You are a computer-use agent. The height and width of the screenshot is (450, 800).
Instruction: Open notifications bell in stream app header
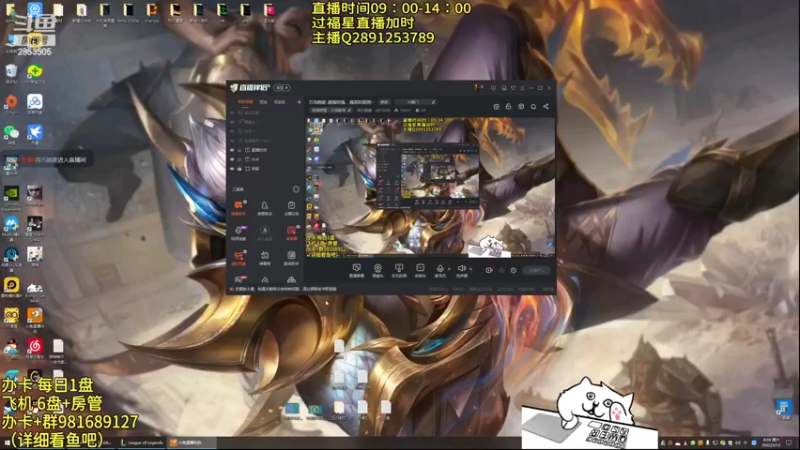[x=533, y=107]
